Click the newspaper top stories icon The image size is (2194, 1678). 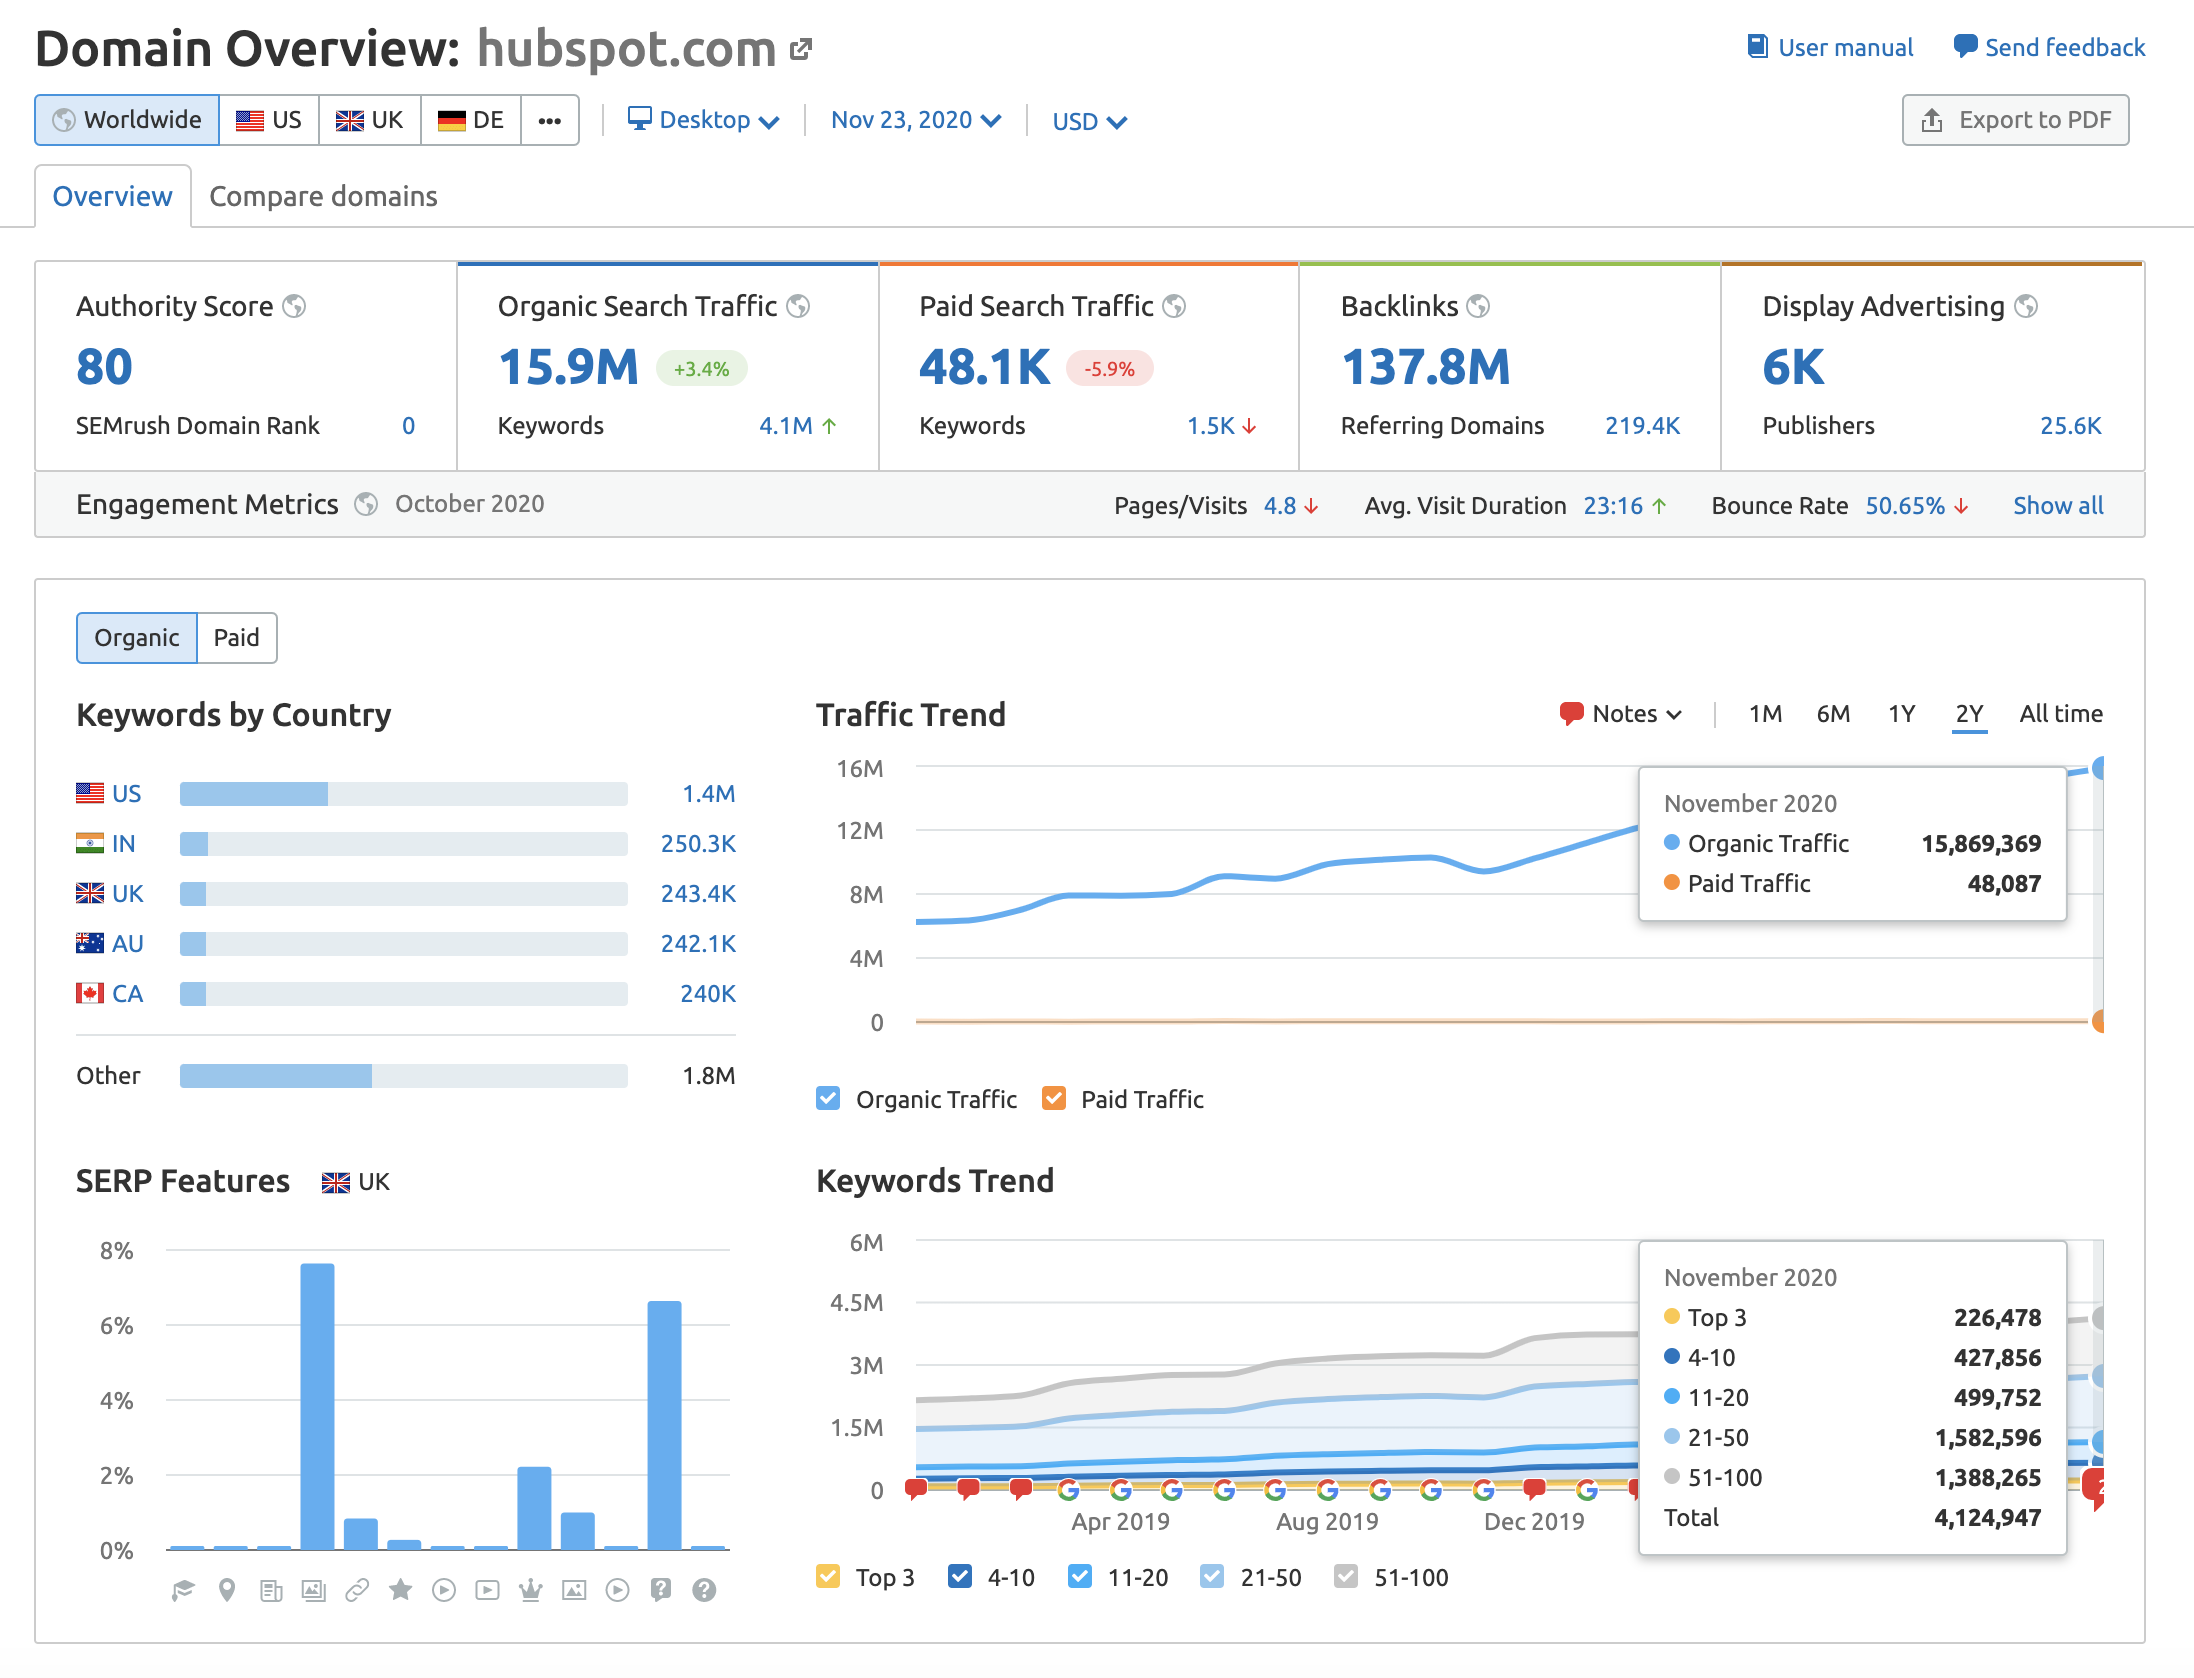[x=271, y=1590]
